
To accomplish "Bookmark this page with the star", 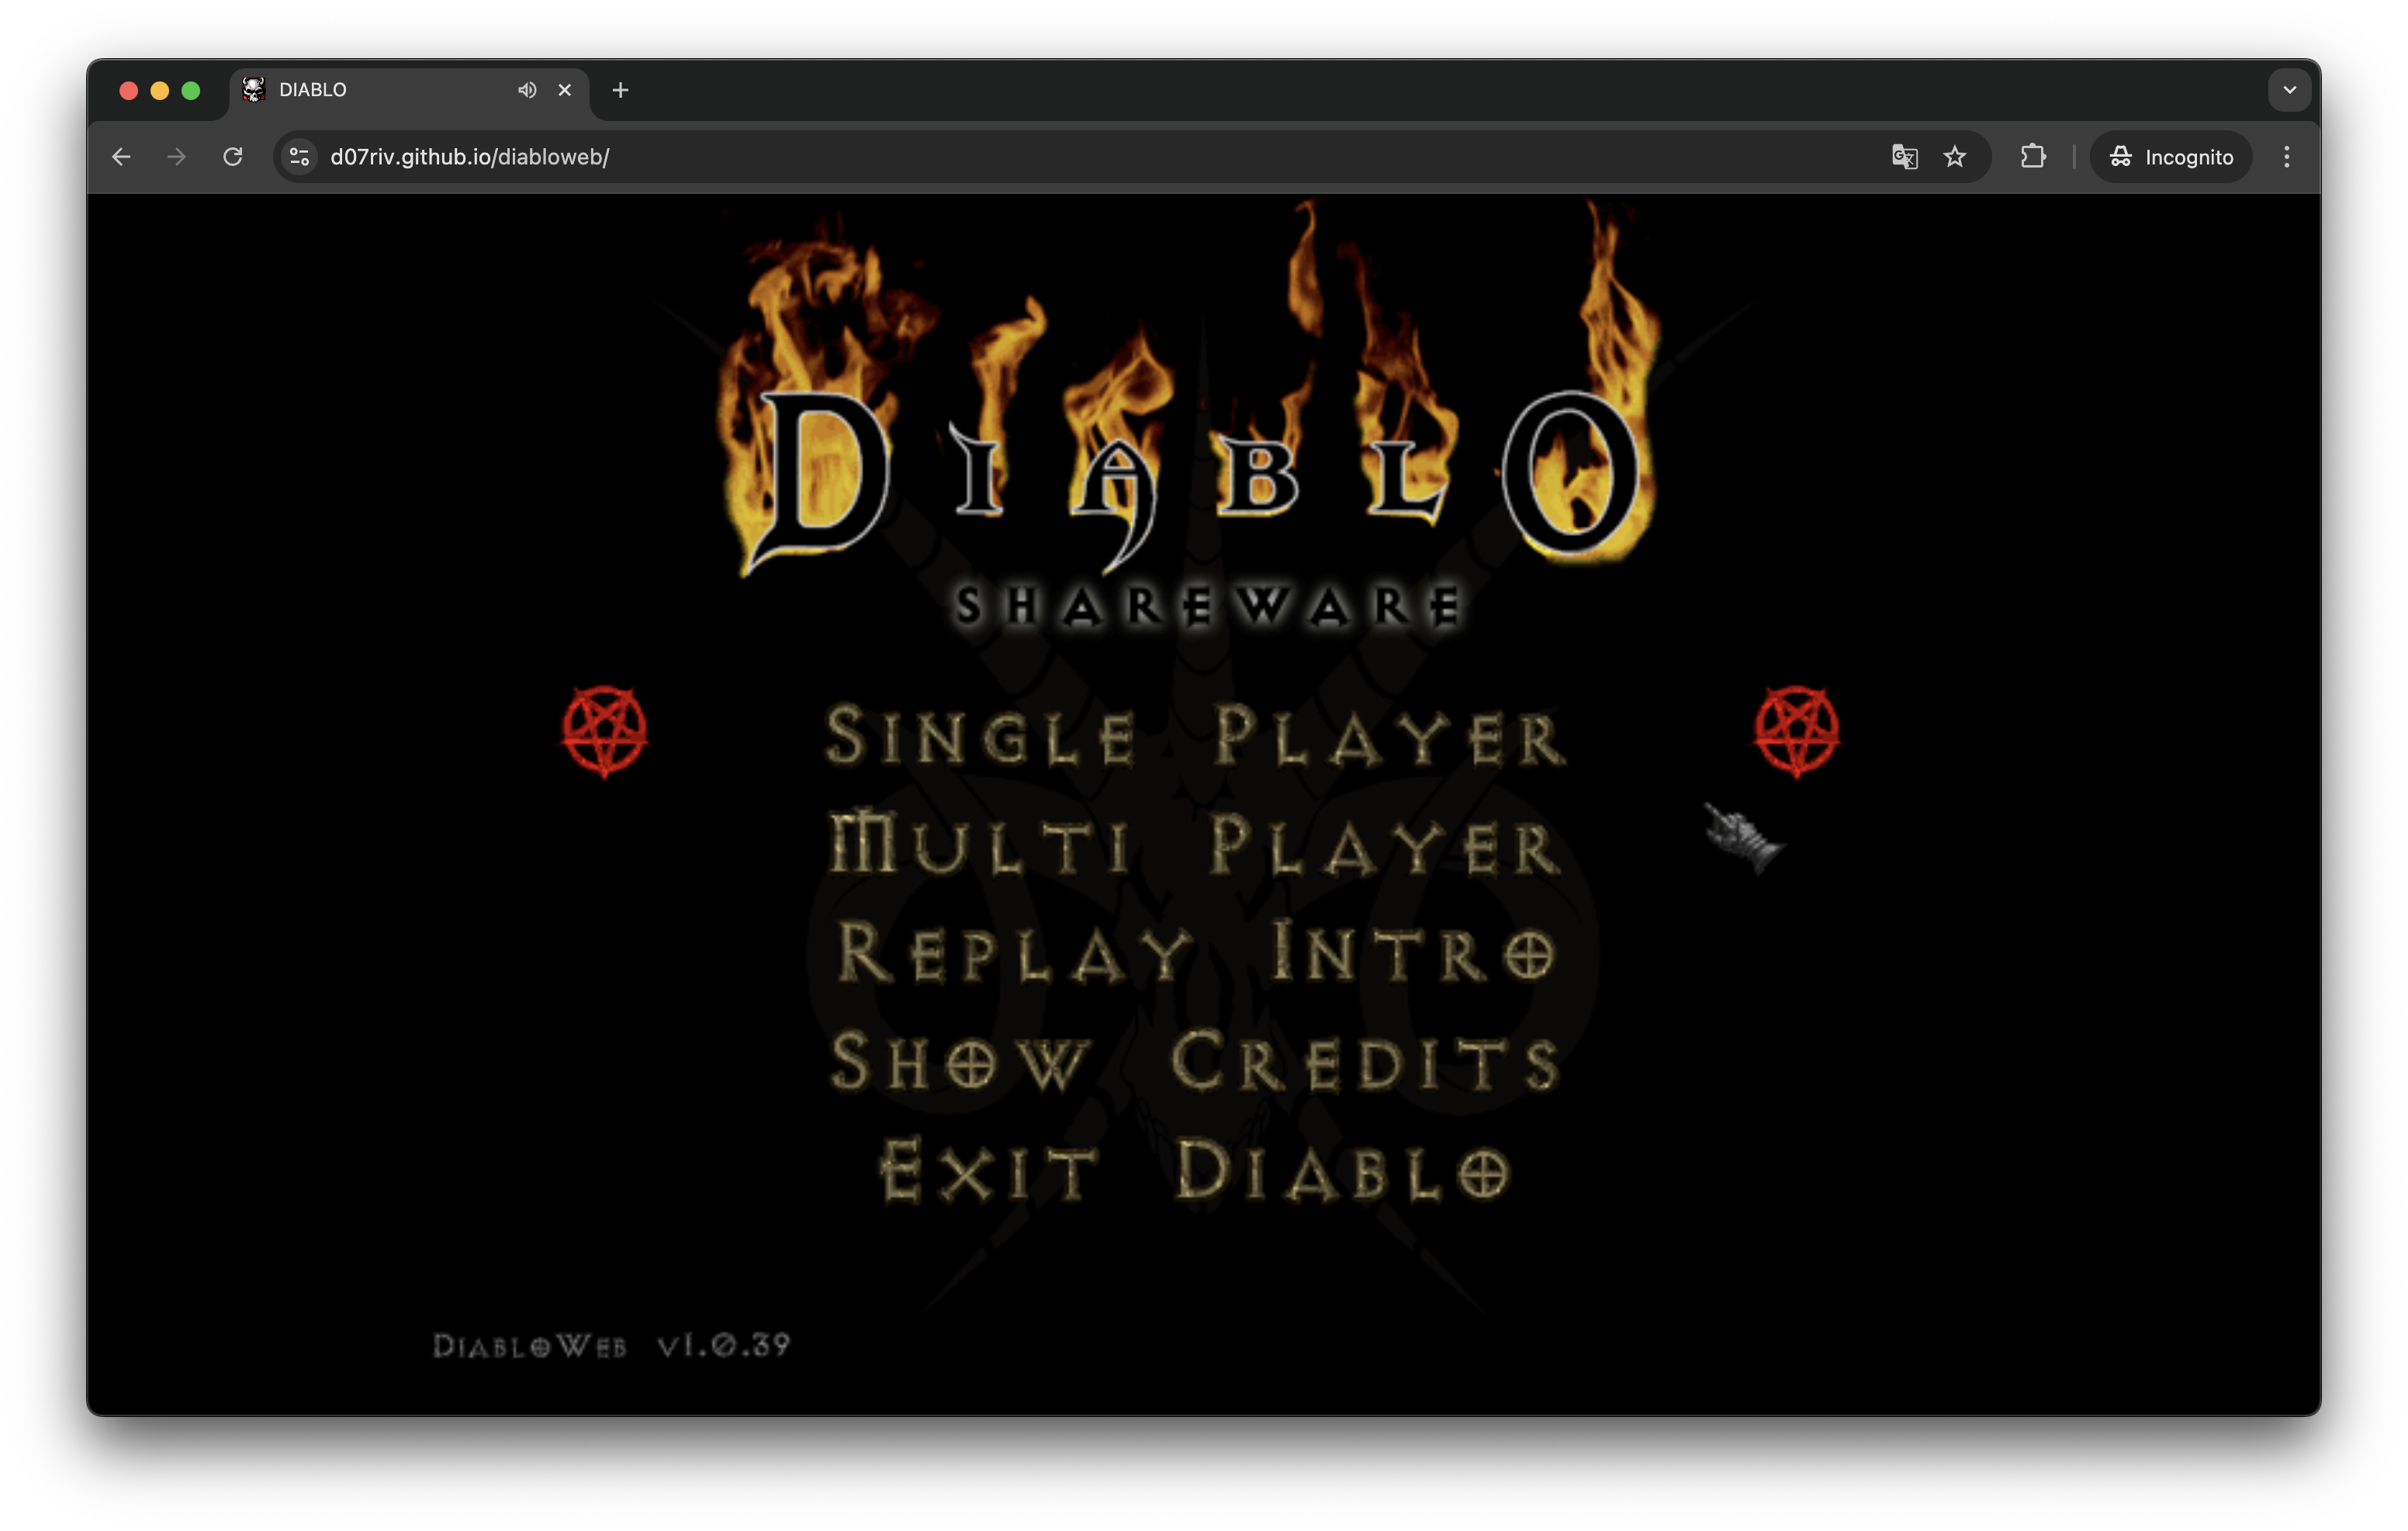I will (x=1955, y=157).
